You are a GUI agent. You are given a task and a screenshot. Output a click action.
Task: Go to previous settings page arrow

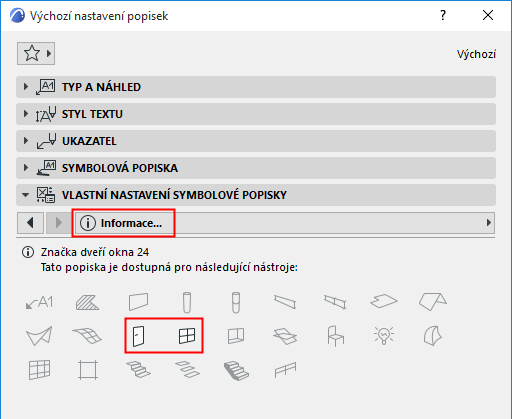click(30, 223)
